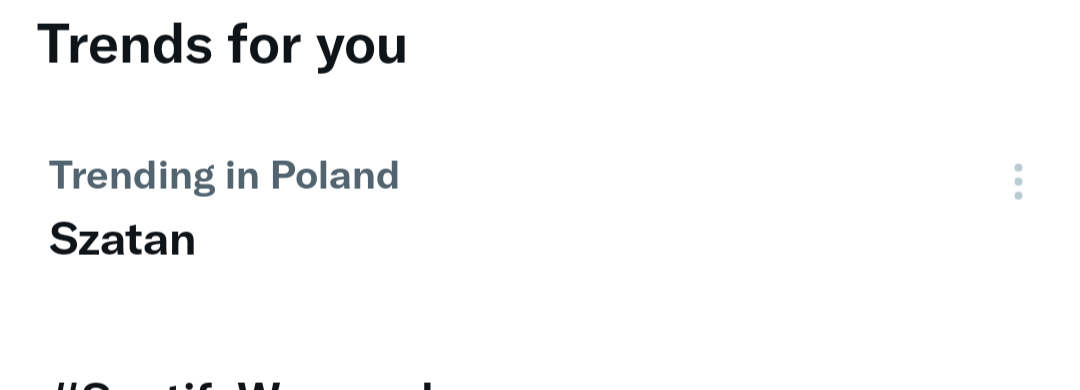Expand options for the Szatan trend
This screenshot has width=1080, height=390.
(1018, 182)
